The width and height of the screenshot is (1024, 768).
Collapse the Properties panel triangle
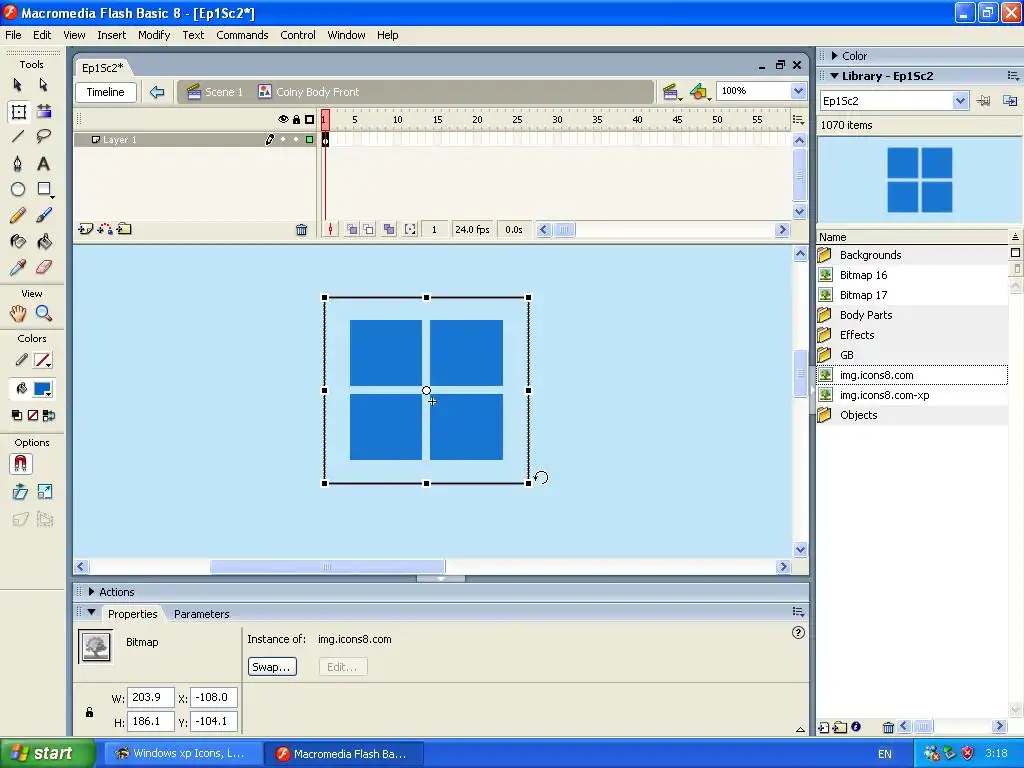(x=91, y=613)
